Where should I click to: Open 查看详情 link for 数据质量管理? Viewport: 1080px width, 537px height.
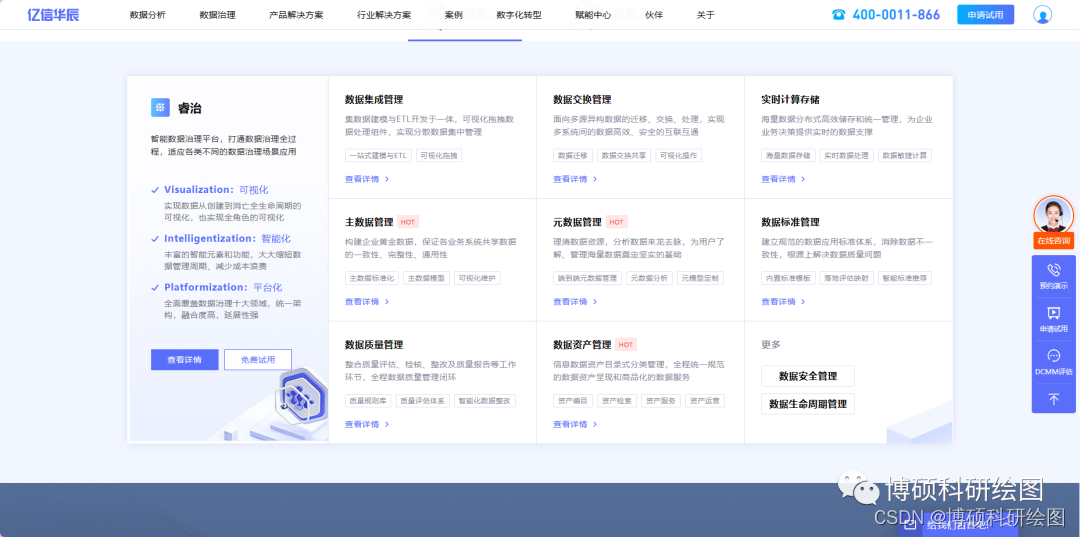click(x=362, y=424)
